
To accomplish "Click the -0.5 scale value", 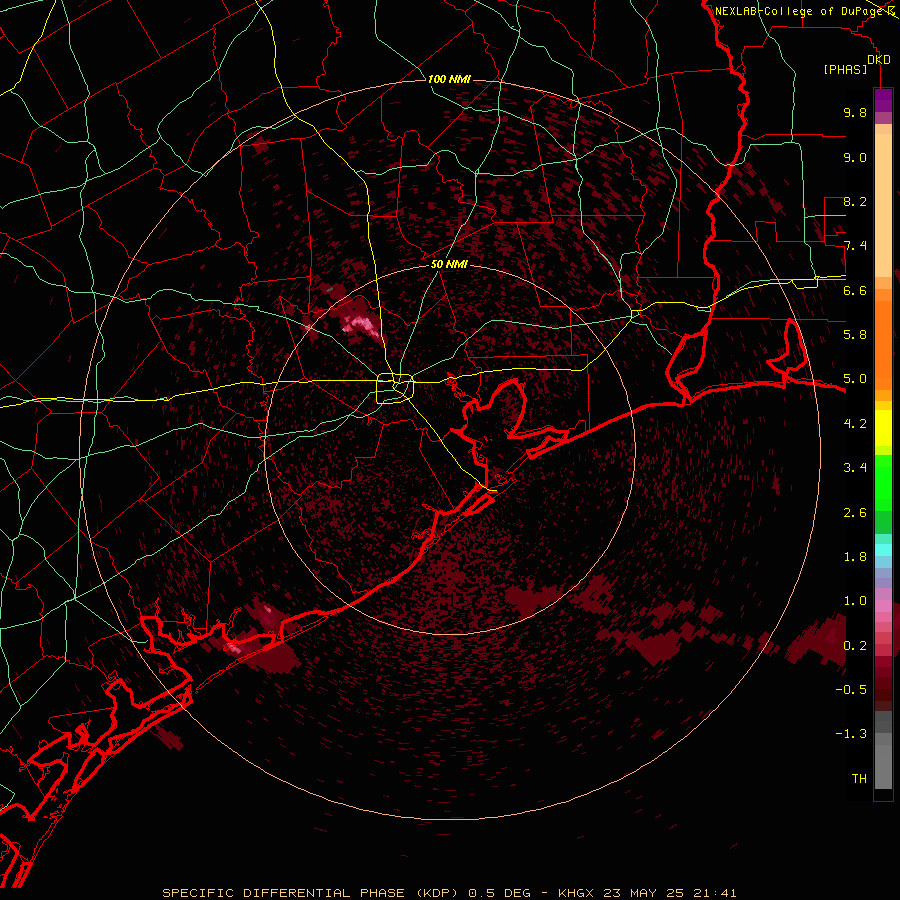I will [851, 690].
